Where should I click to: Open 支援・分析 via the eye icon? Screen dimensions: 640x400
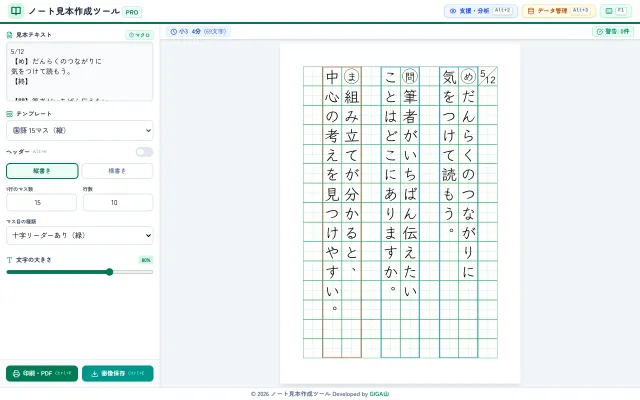click(x=453, y=11)
